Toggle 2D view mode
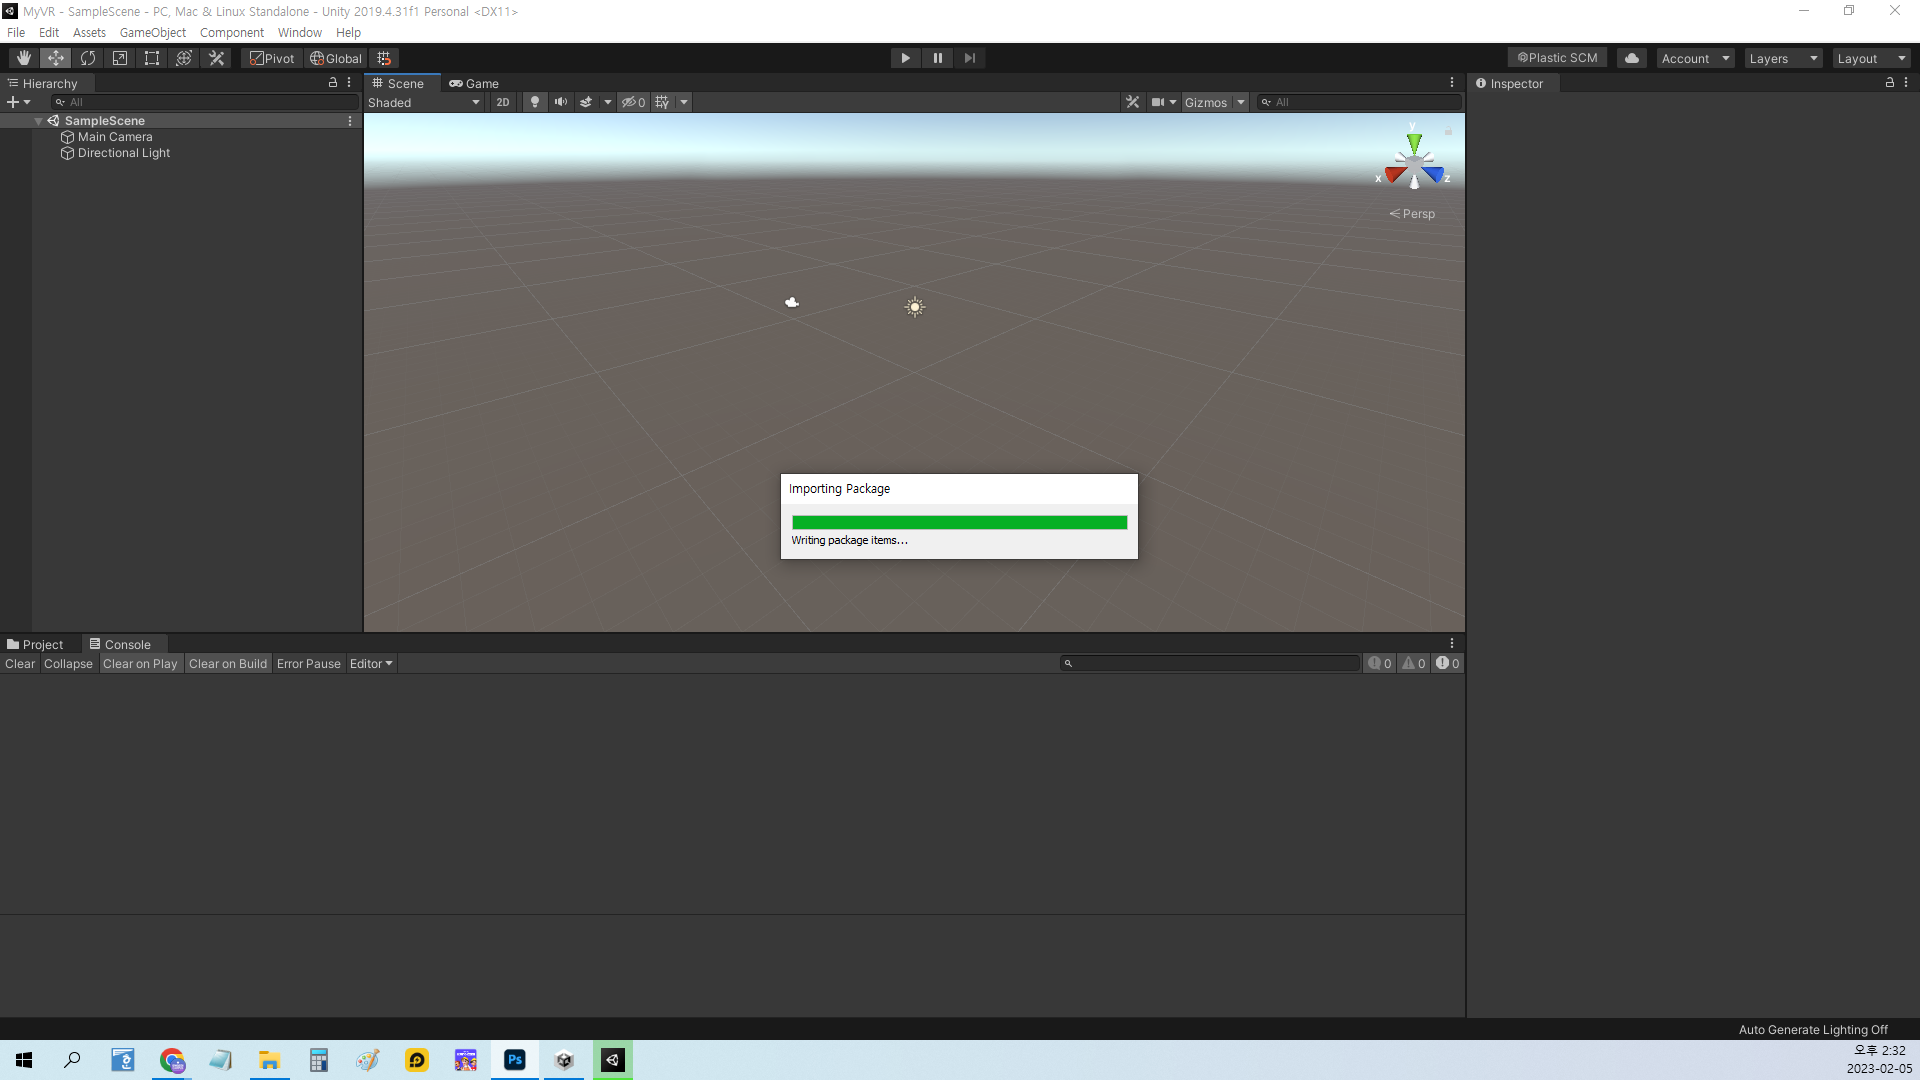Image resolution: width=1920 pixels, height=1080 pixels. point(502,102)
